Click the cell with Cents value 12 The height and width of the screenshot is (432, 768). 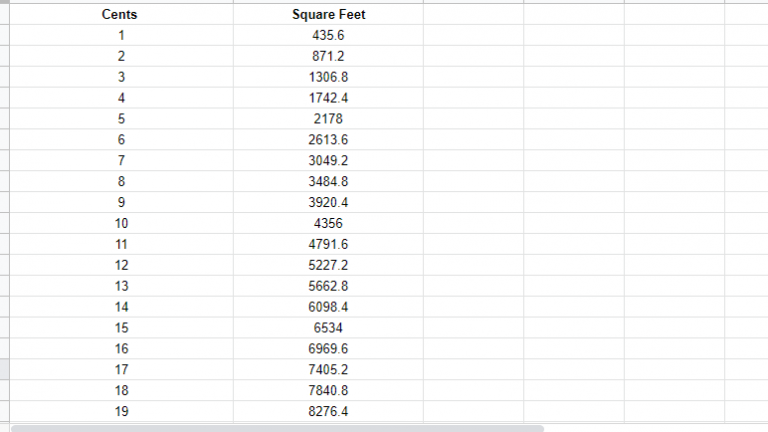click(121, 265)
